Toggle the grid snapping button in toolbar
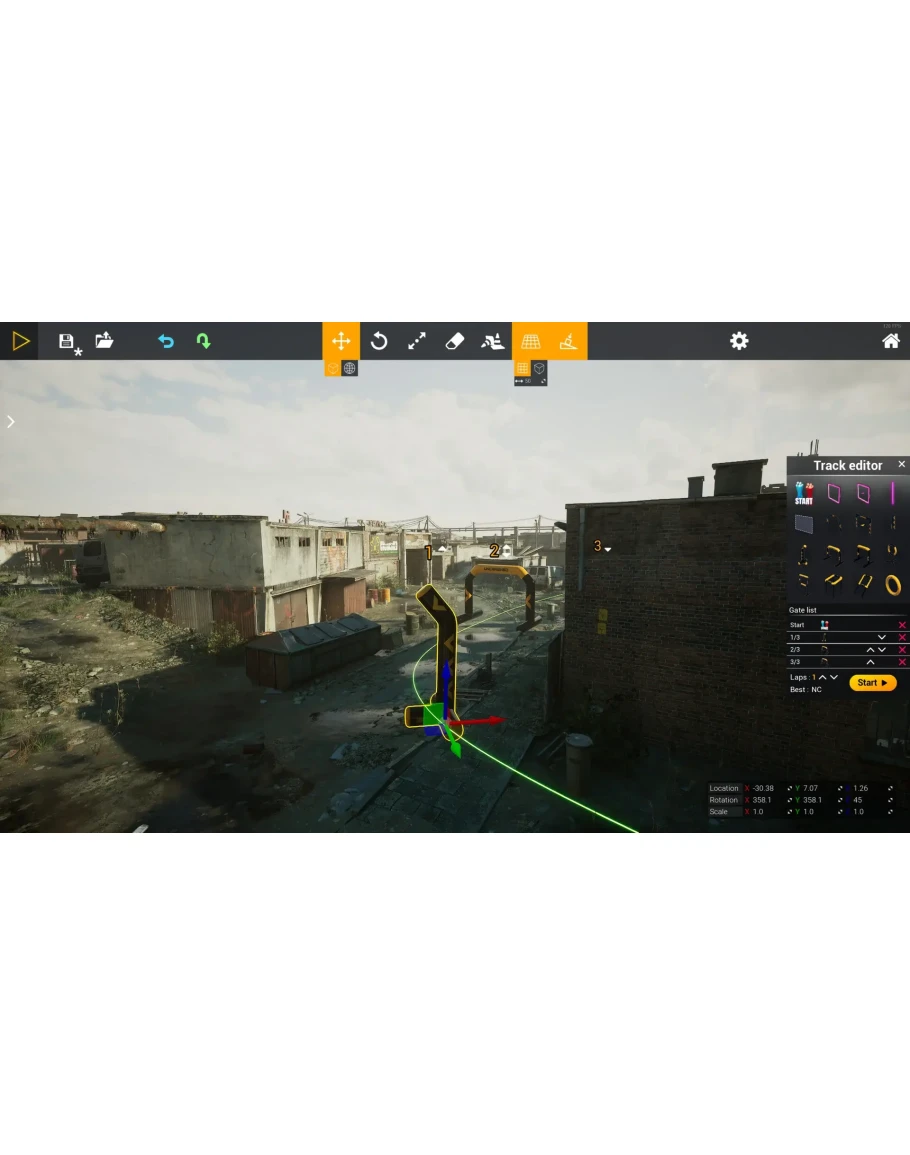The image size is (910, 1155). (x=531, y=341)
